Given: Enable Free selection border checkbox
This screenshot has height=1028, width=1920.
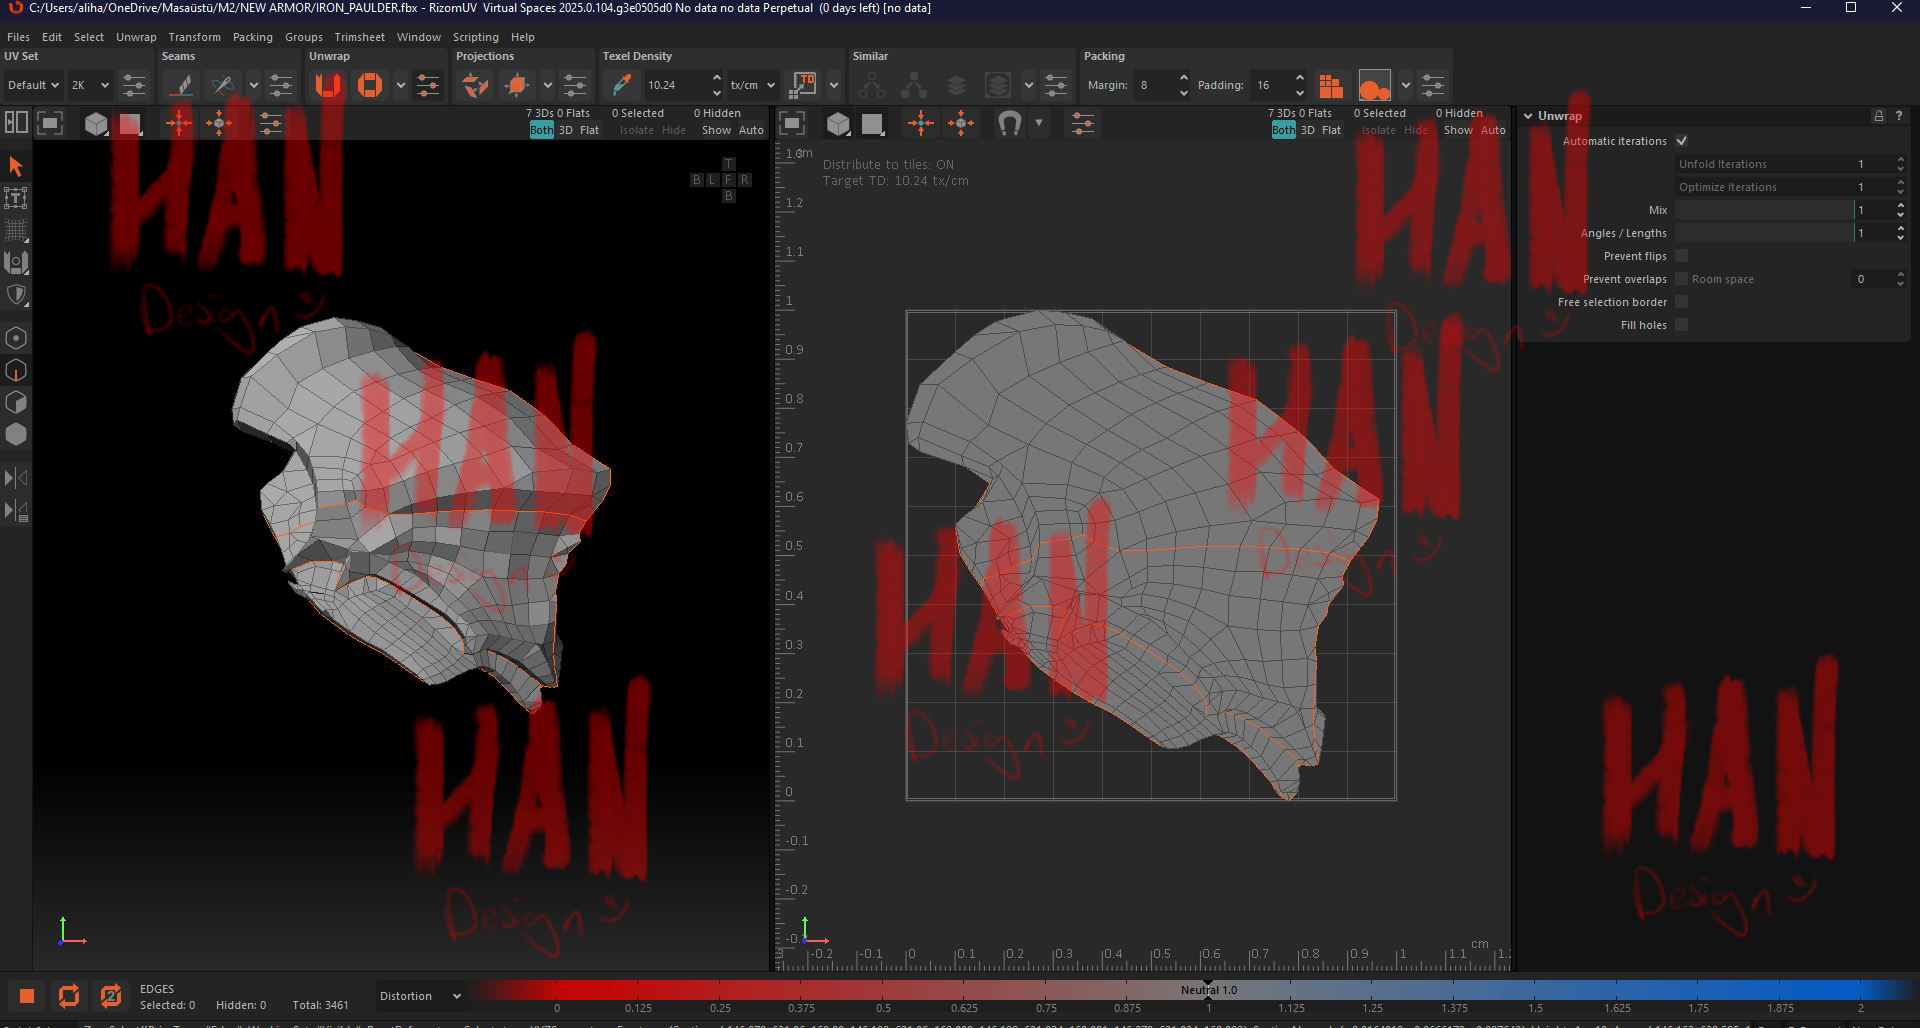Looking at the screenshot, I should click(1682, 302).
